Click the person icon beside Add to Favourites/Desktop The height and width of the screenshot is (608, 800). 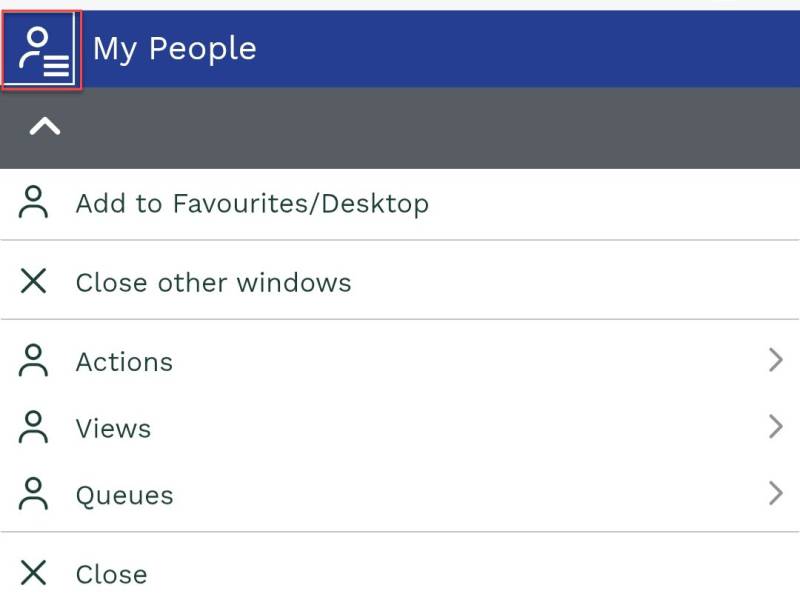click(x=34, y=203)
